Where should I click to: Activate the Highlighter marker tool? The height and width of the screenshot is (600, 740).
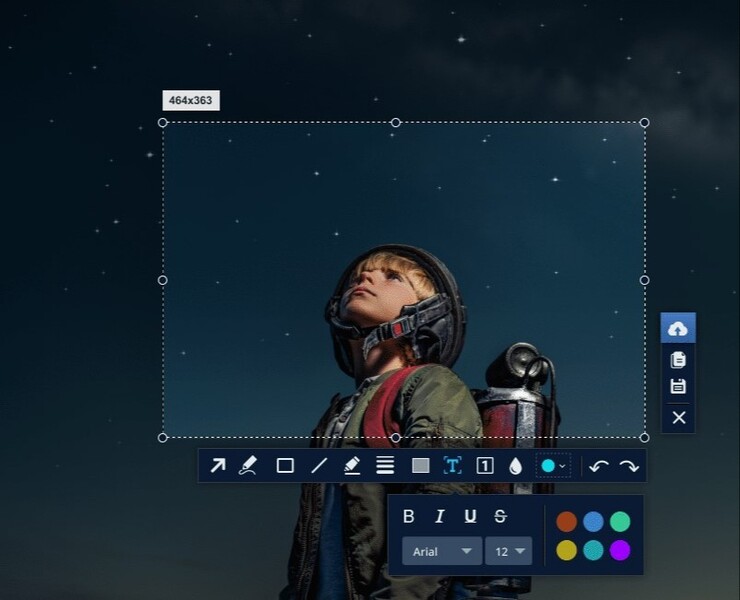tap(352, 466)
